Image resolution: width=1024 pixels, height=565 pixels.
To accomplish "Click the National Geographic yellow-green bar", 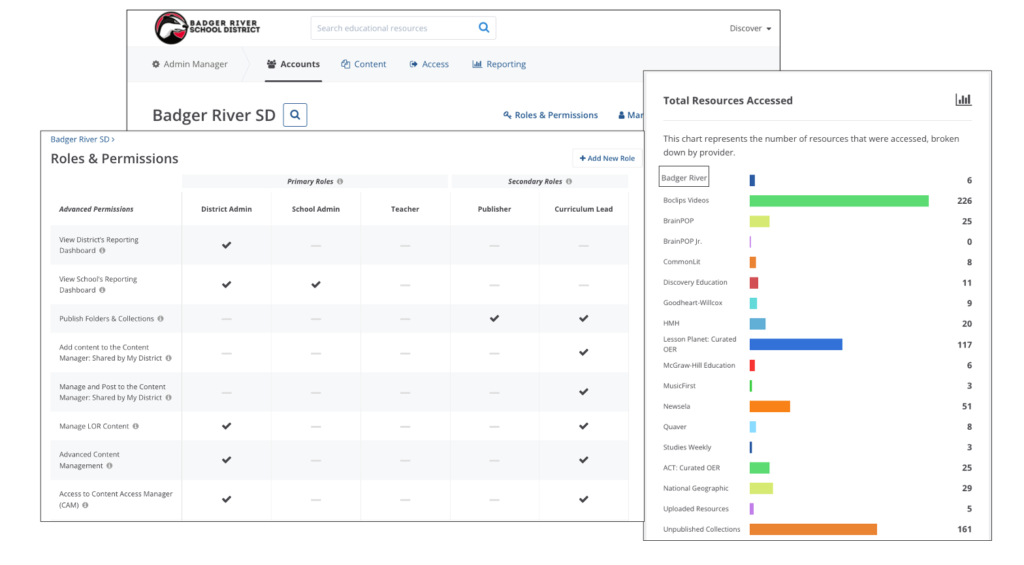I will [761, 488].
